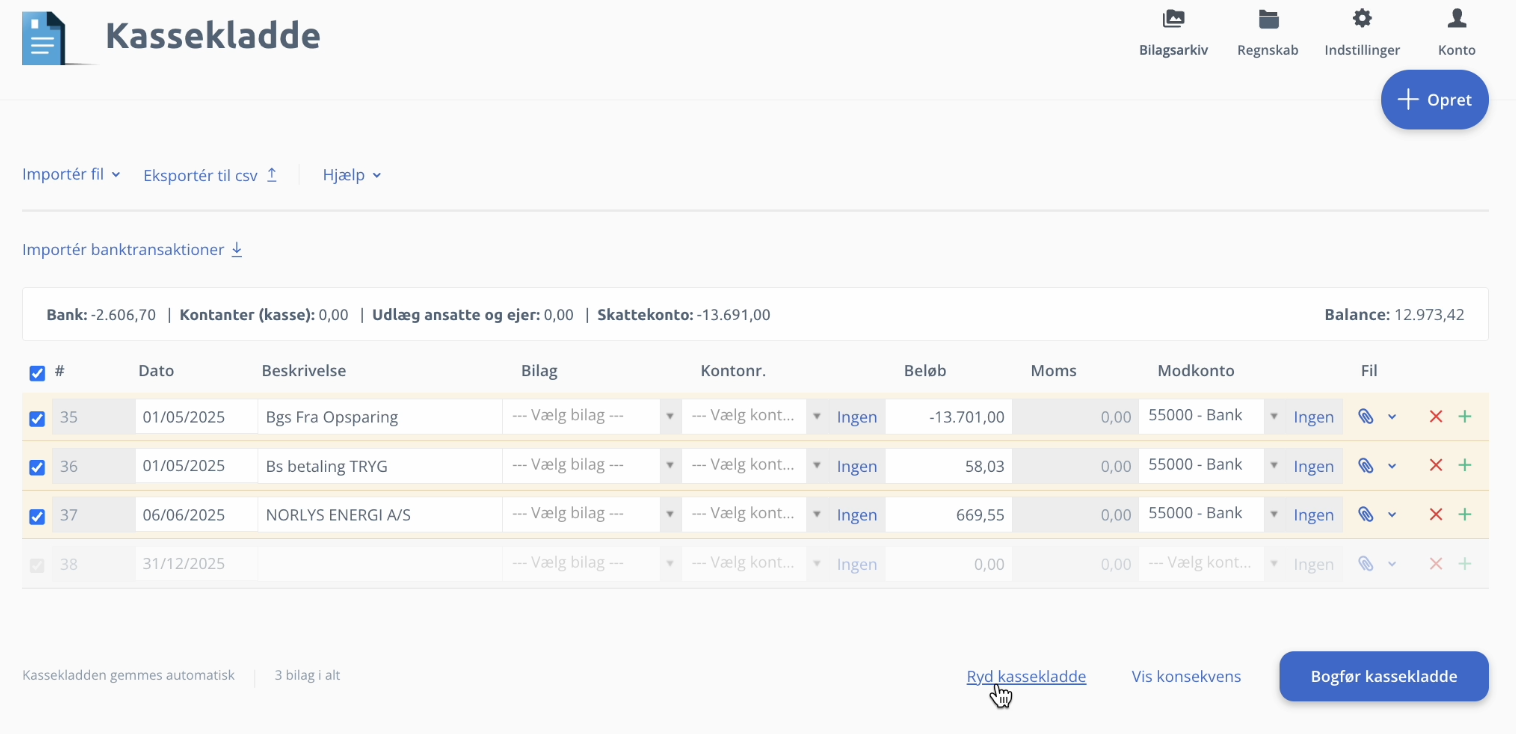The width and height of the screenshot is (1516, 734).
Task: Open the Bilagsarkiv icon
Action: pyautogui.click(x=1173, y=19)
